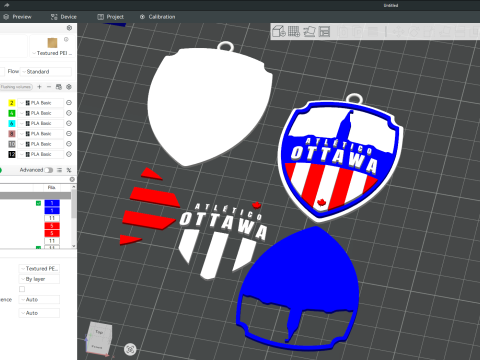The height and width of the screenshot is (360, 480).
Task: Click the AMS sync icon beside minus
Action: tap(59, 87)
